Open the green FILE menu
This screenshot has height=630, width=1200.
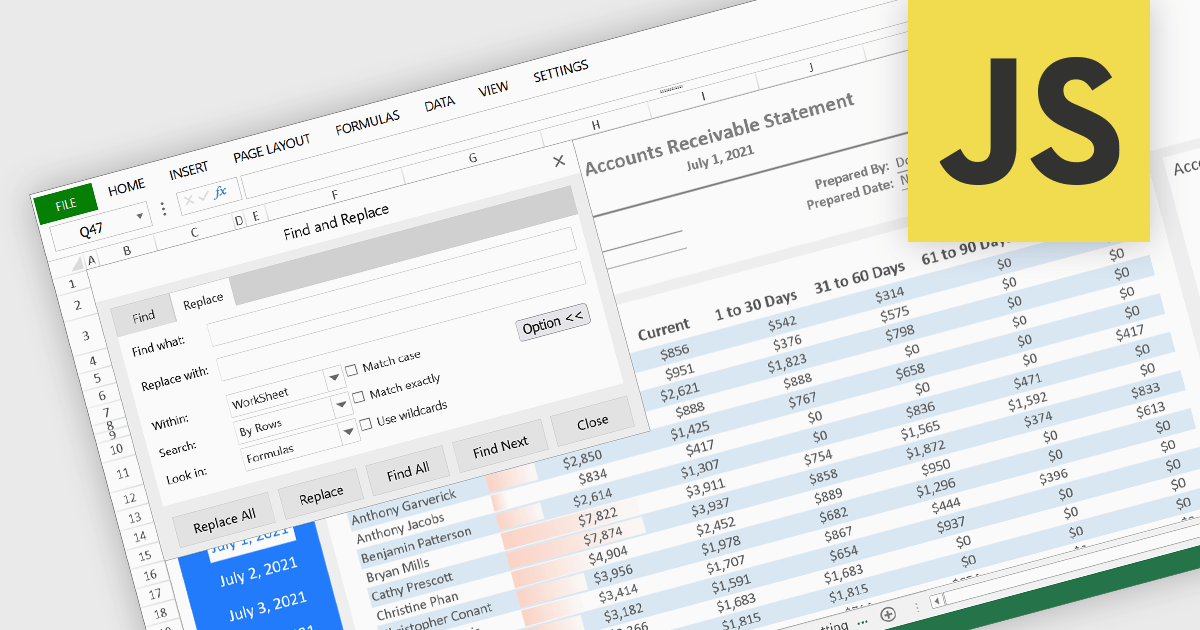(x=66, y=202)
